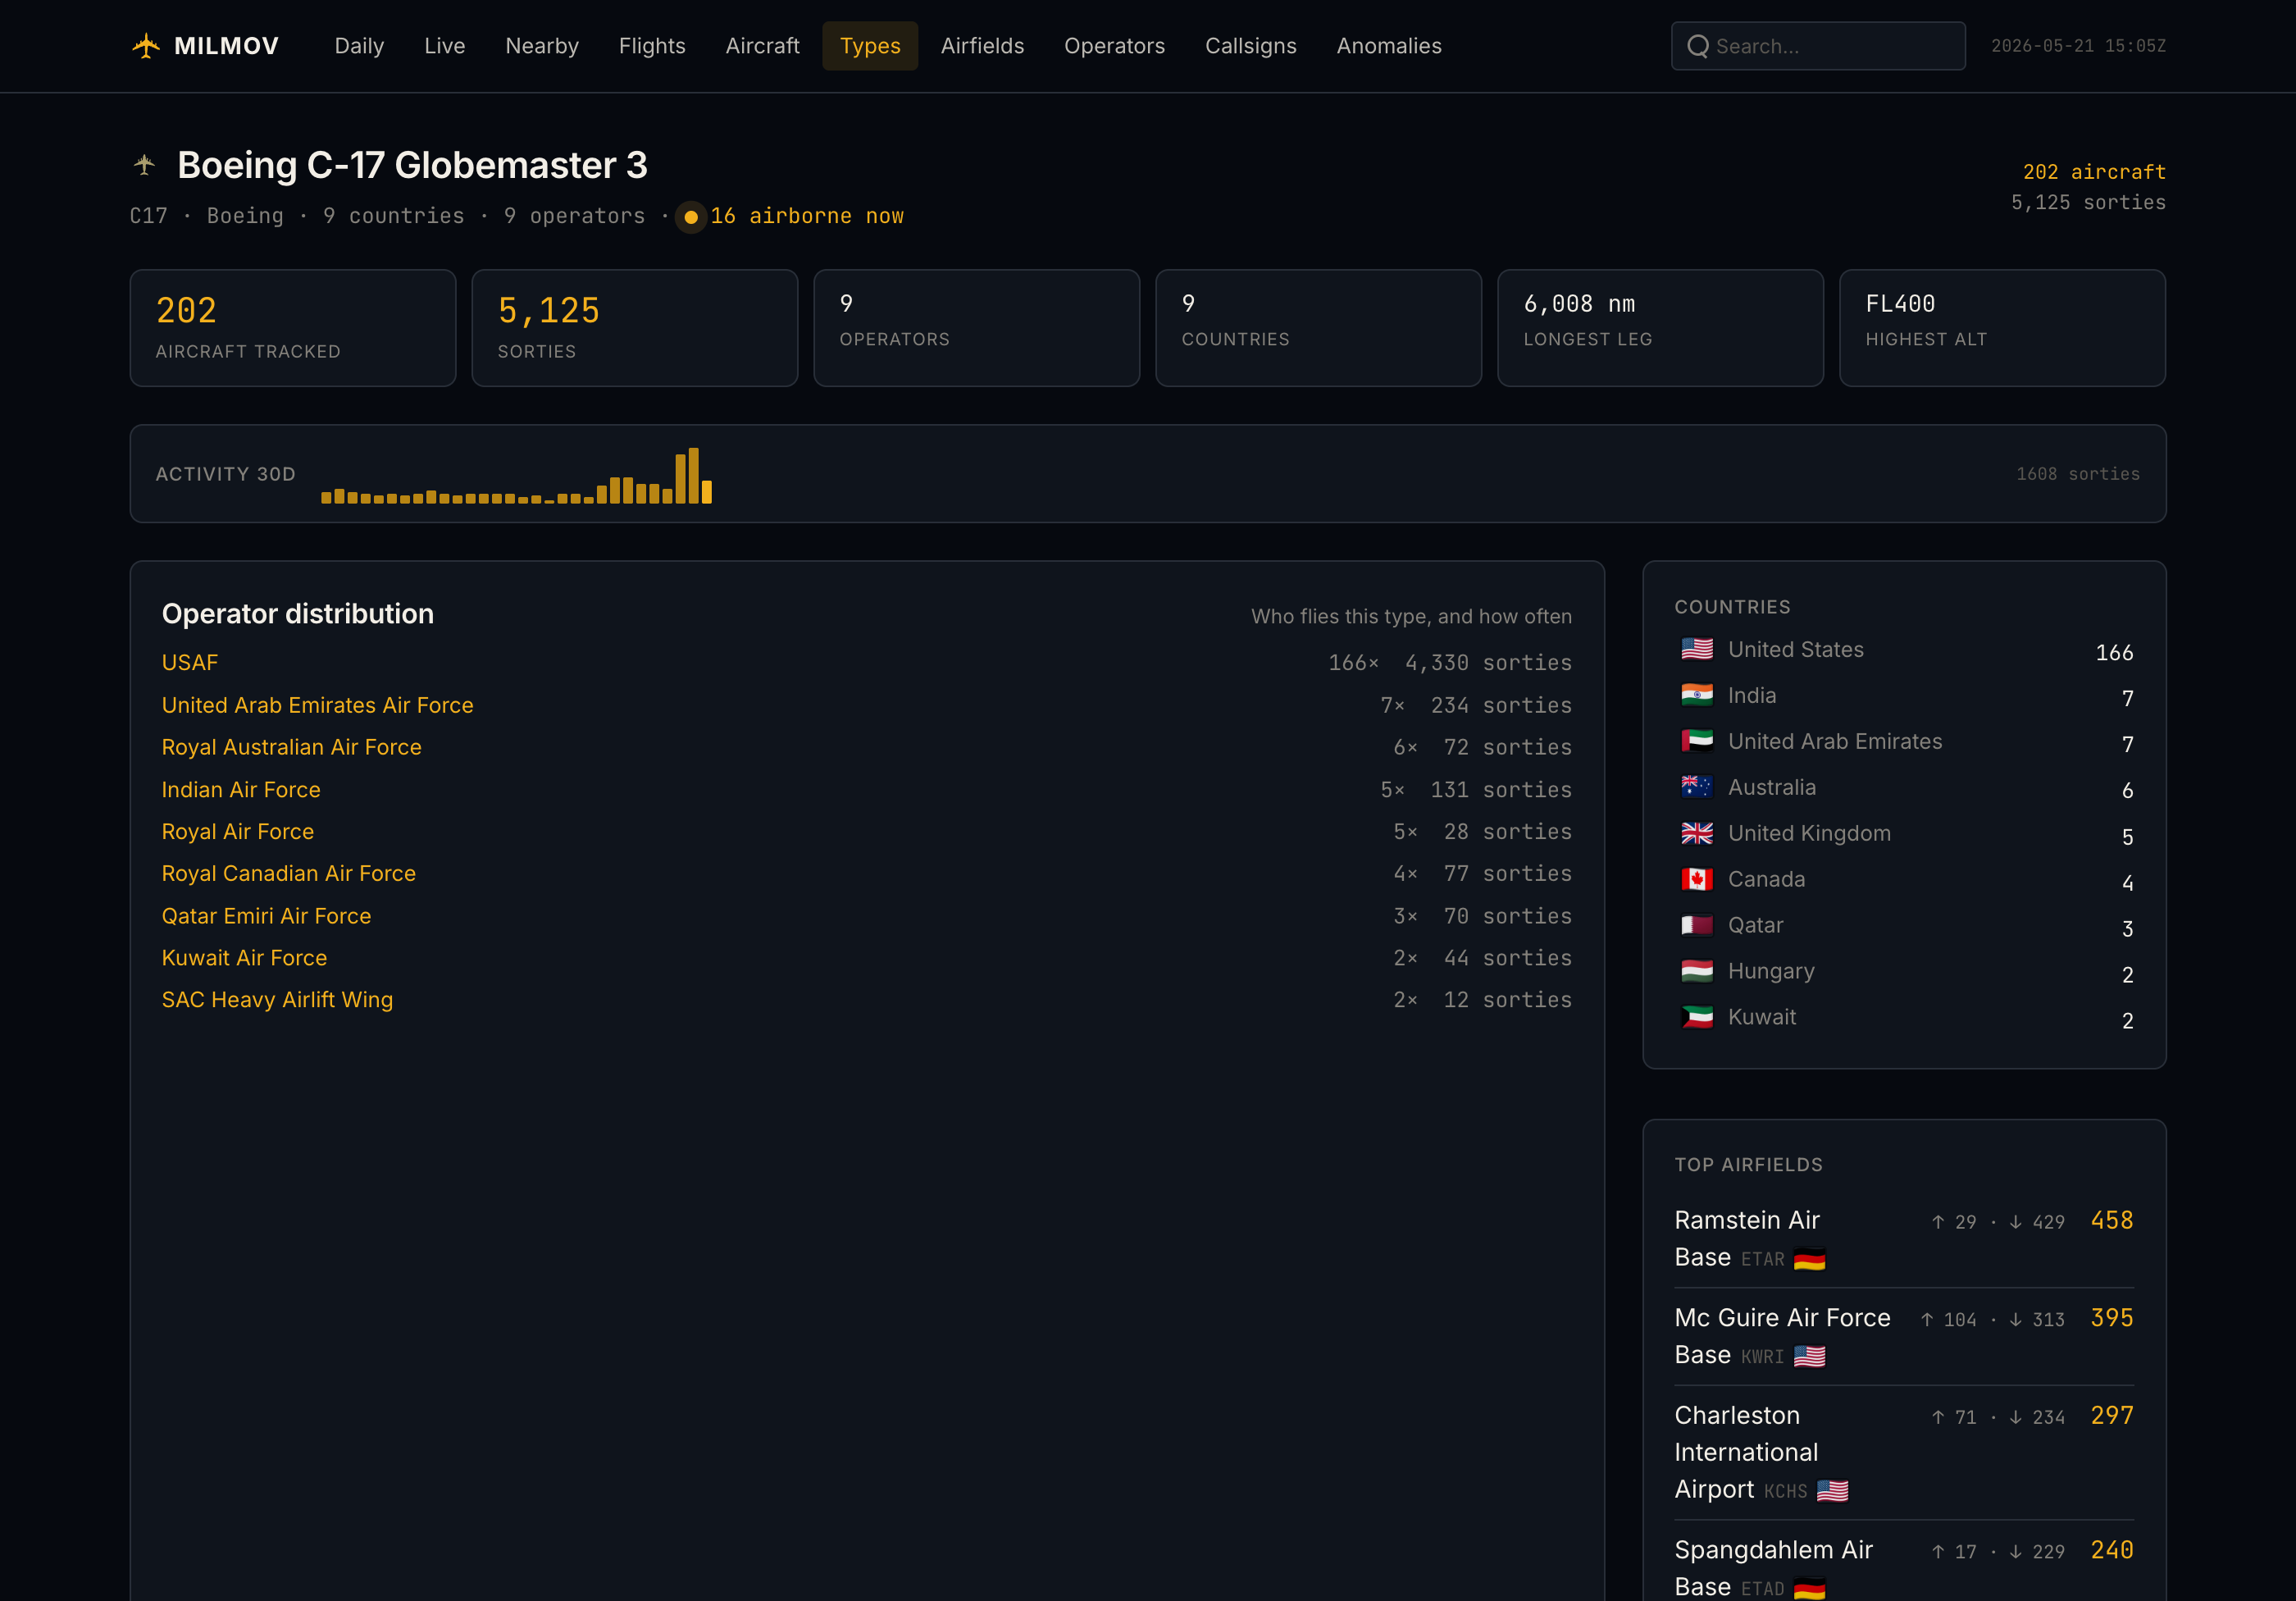Screen dimensions: 2296x1601
Task: Click the Longest Leg stat card
Action: coord(1661,328)
